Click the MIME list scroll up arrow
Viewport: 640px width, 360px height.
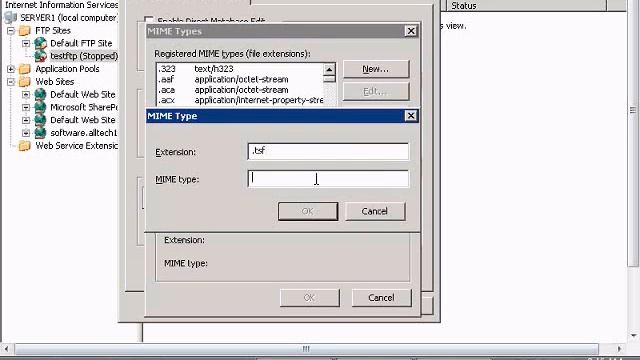tap(329, 69)
